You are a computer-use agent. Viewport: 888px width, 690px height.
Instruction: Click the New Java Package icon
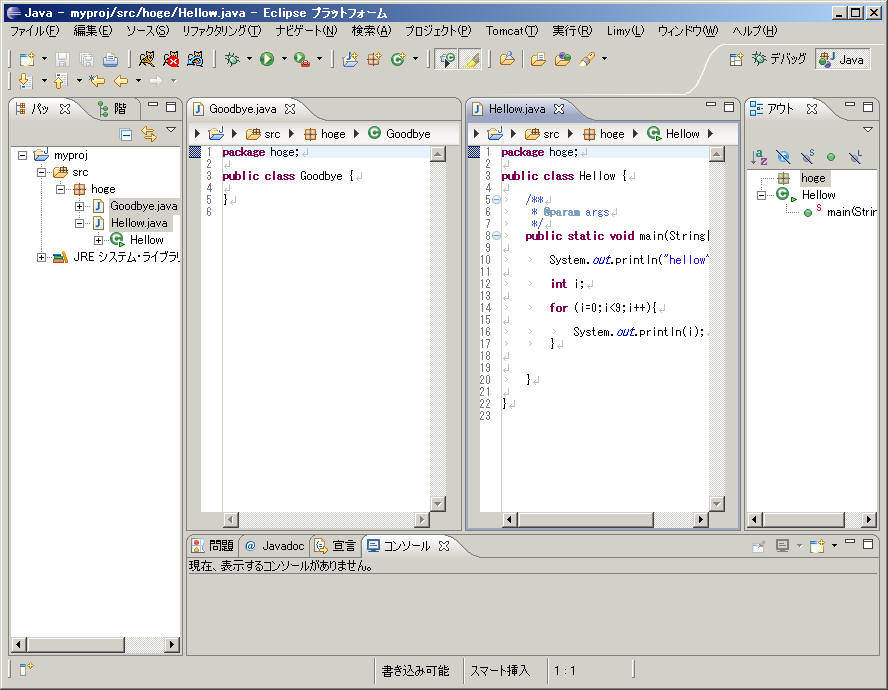[374, 60]
